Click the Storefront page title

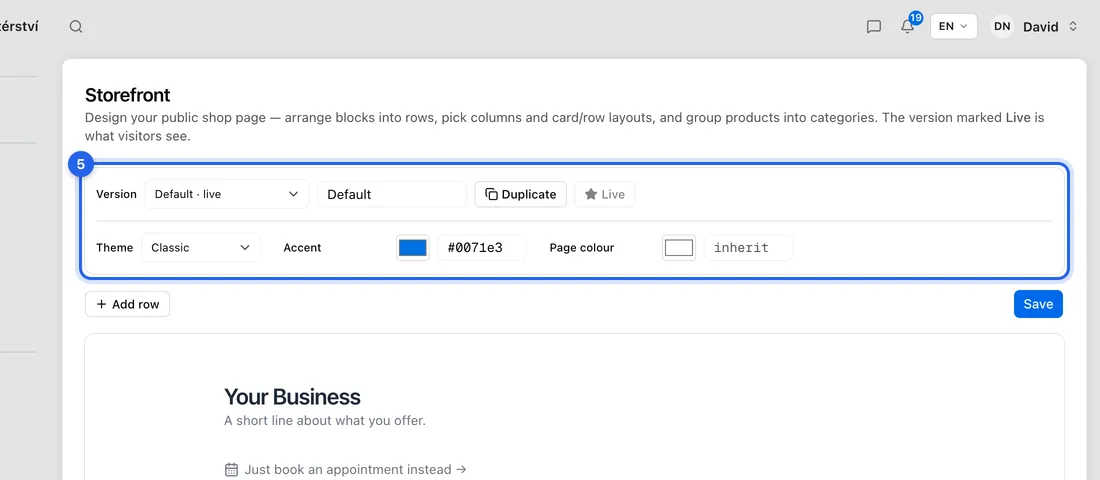[x=128, y=95]
